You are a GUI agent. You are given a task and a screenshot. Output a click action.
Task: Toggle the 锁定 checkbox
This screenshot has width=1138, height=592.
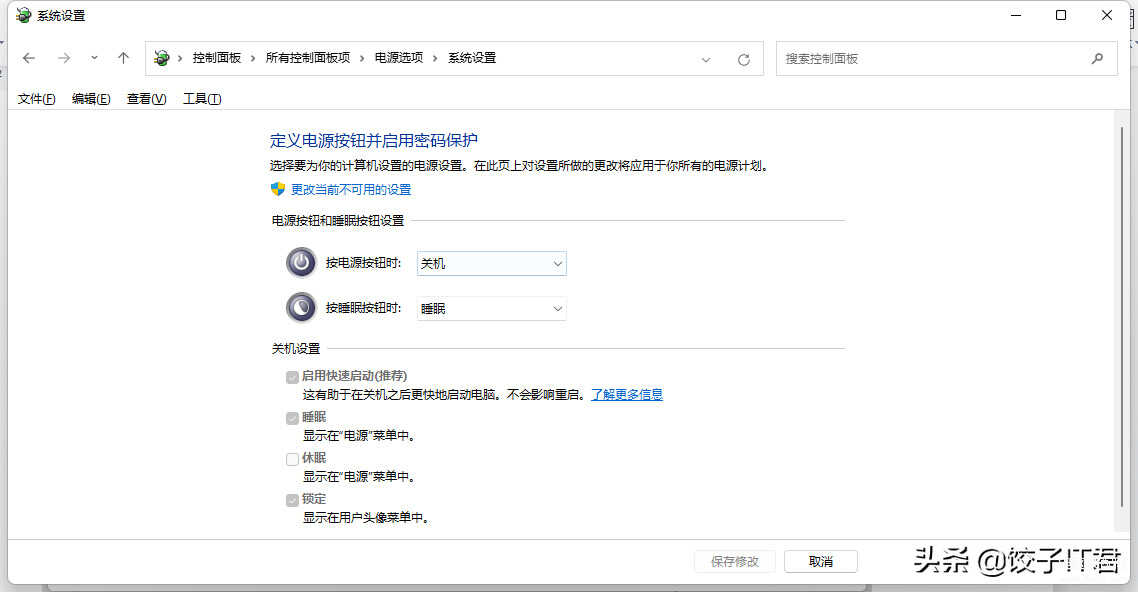[x=292, y=500]
